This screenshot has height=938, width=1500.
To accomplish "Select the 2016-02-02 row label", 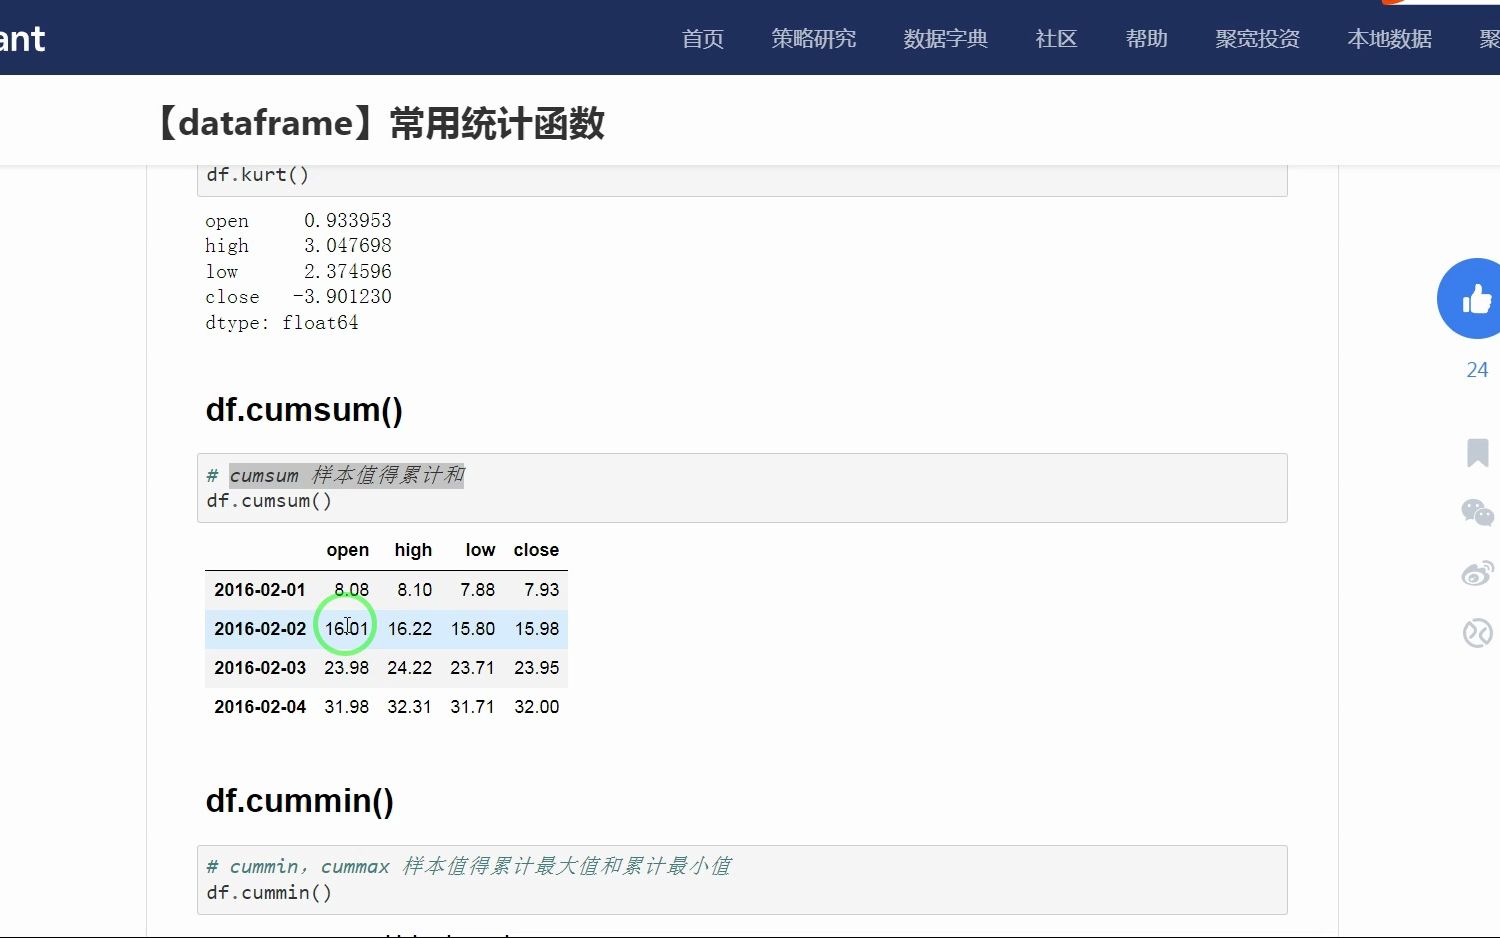I will coord(260,629).
